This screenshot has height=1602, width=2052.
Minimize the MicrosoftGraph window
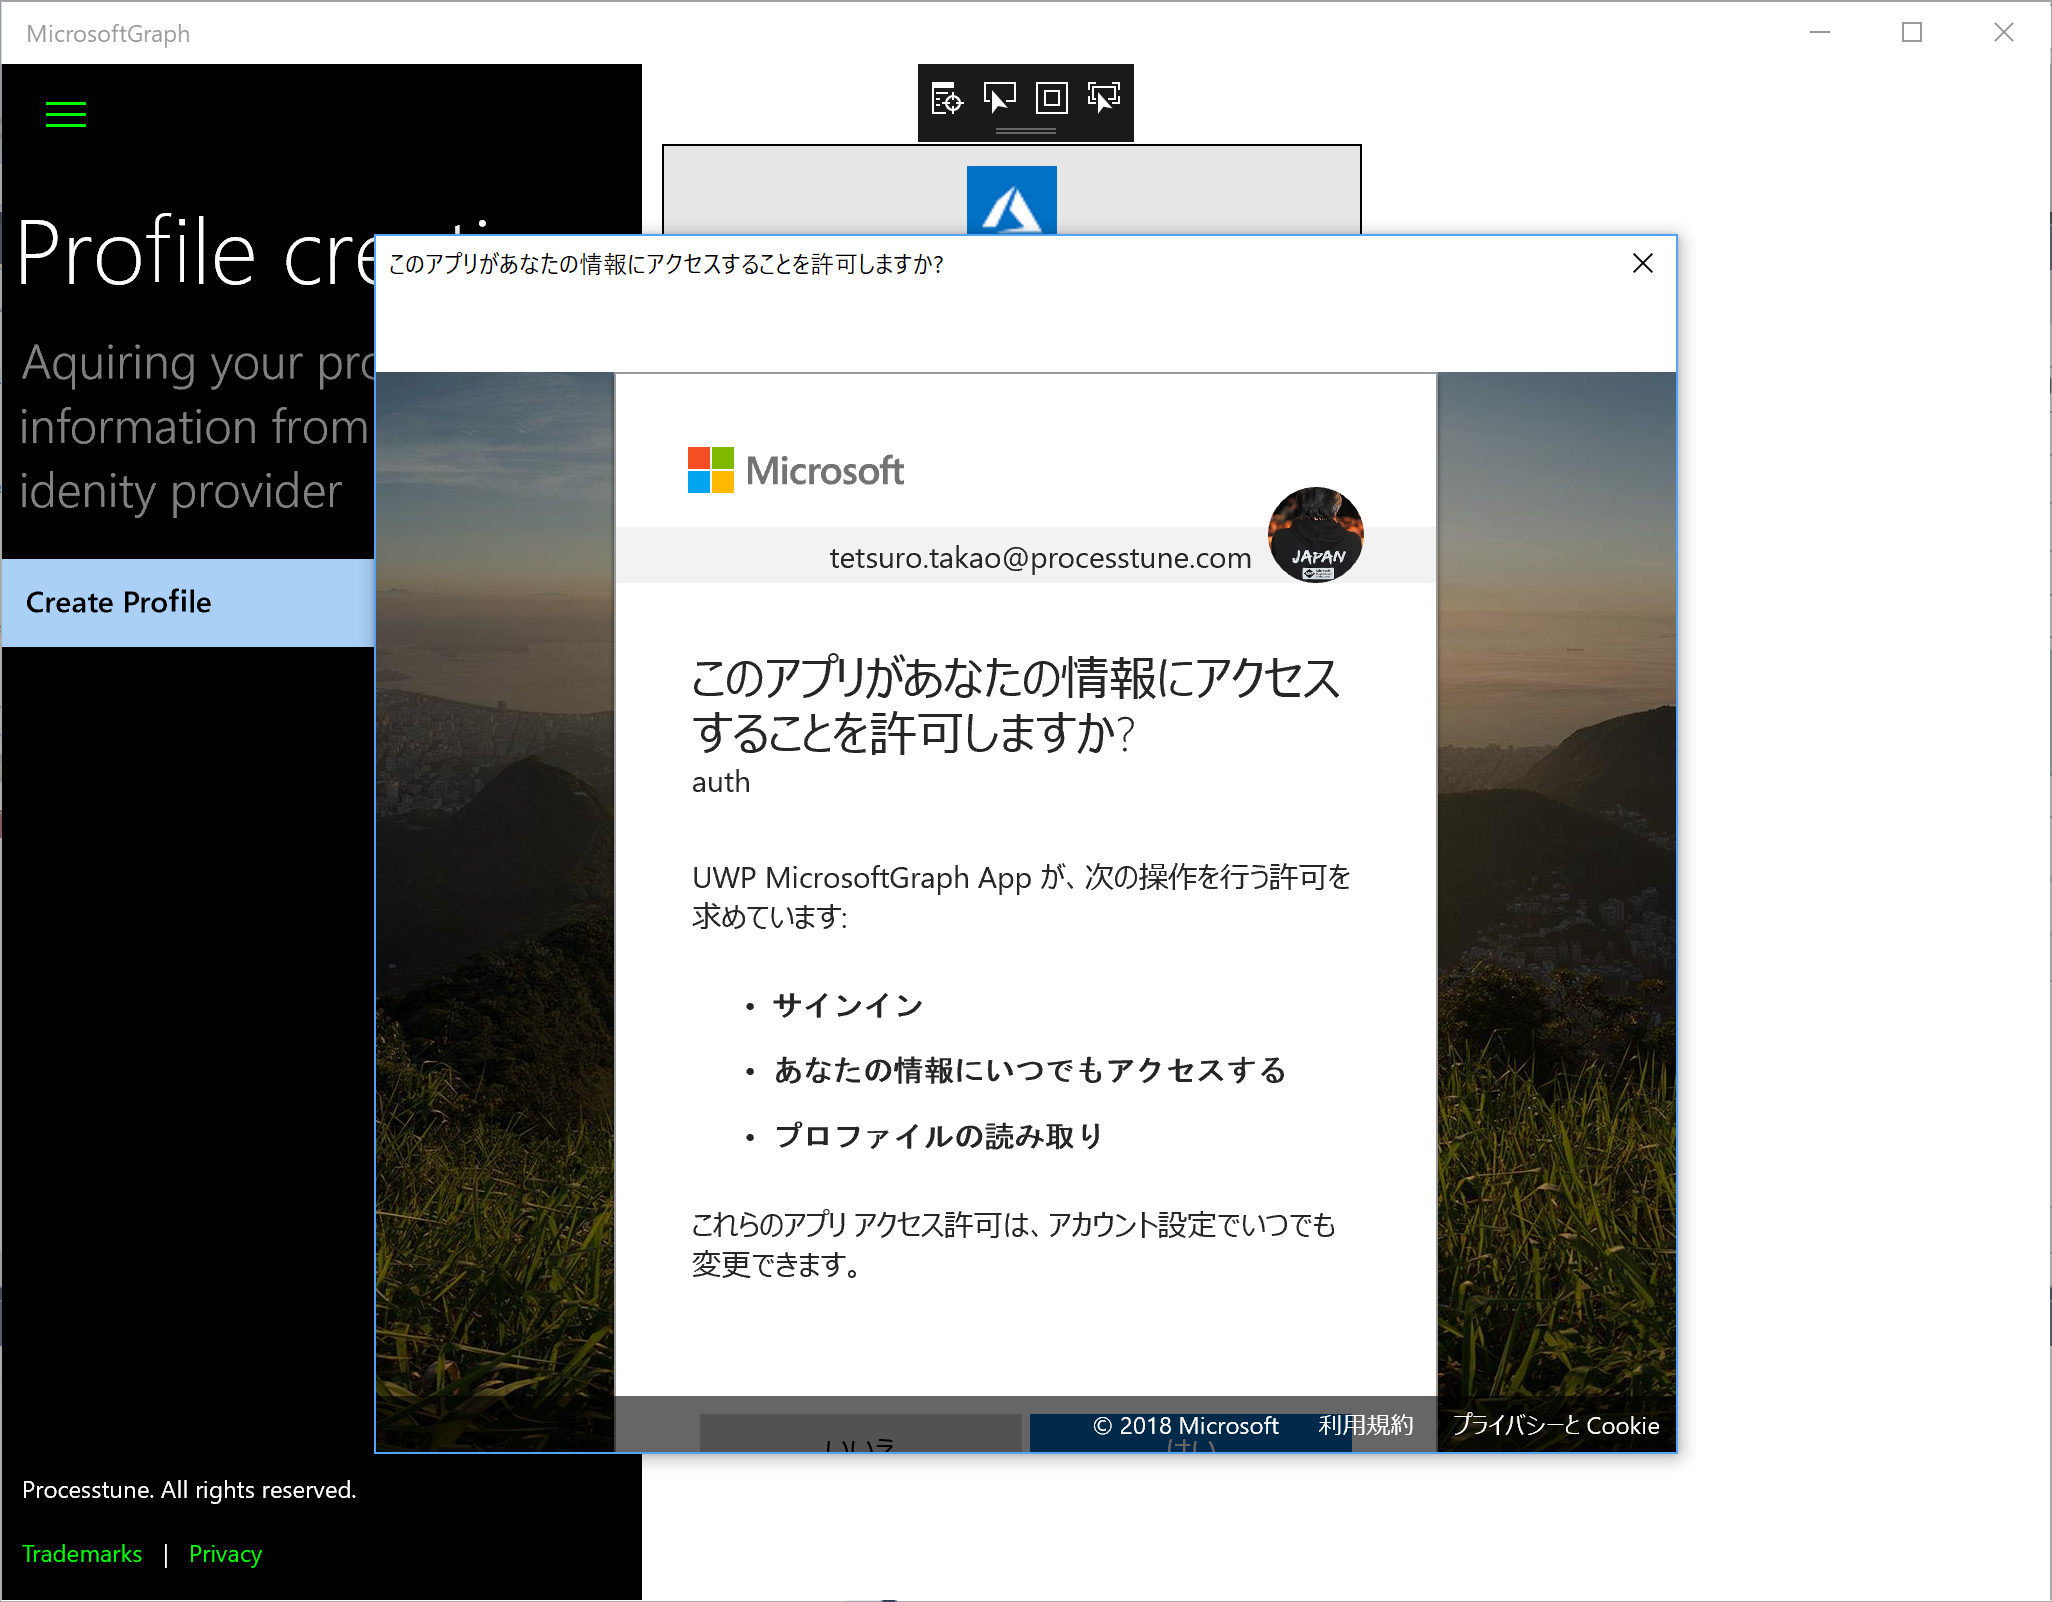click(1820, 33)
